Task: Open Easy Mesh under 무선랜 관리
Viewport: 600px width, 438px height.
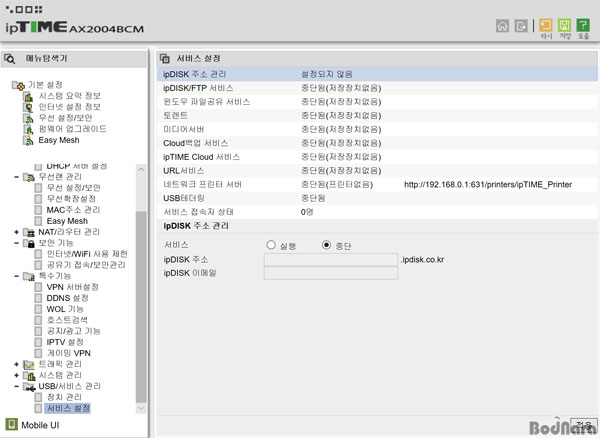Action: point(67,221)
